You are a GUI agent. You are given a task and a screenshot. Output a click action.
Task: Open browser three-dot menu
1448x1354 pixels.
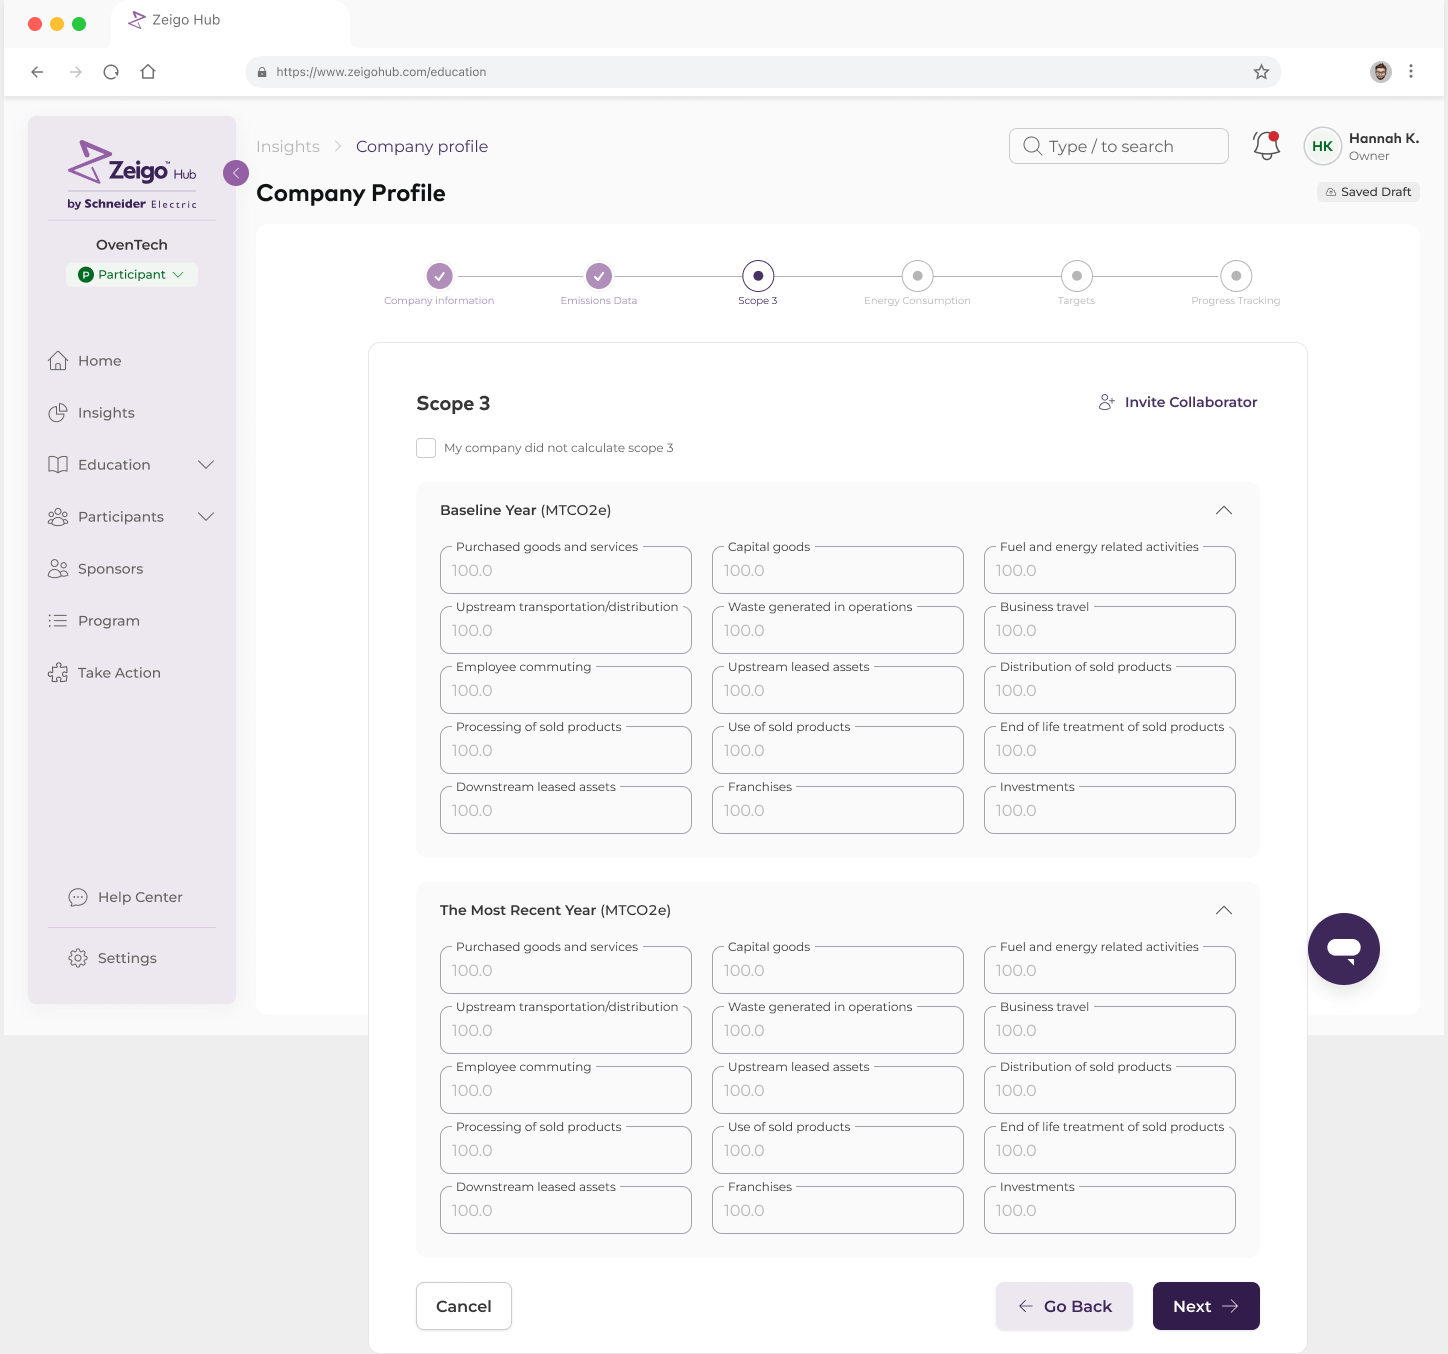click(1411, 72)
